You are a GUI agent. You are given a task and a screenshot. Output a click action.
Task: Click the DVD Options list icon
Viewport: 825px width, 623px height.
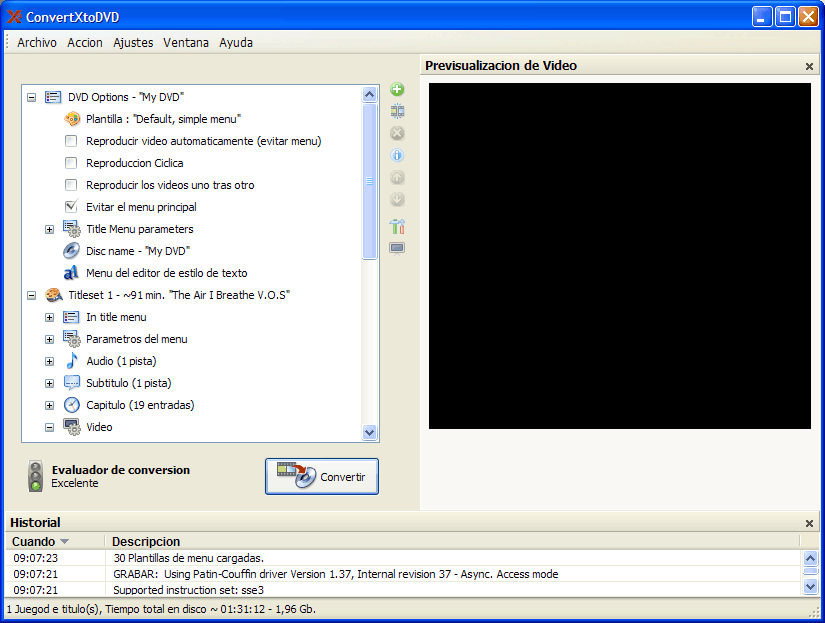click(53, 97)
